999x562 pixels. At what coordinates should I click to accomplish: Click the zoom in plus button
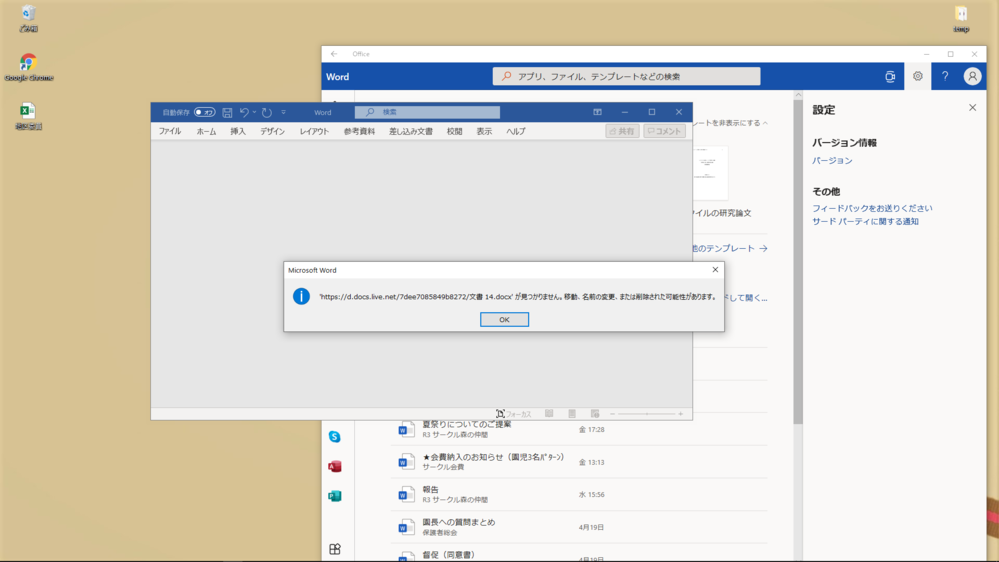coord(680,414)
